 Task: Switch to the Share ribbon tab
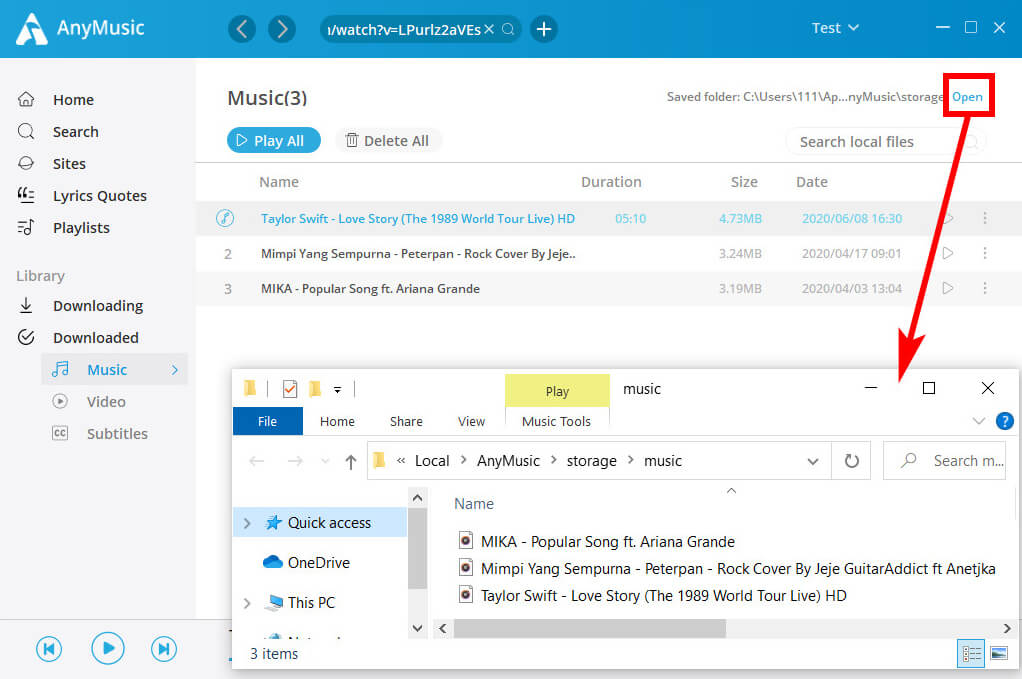pos(406,422)
